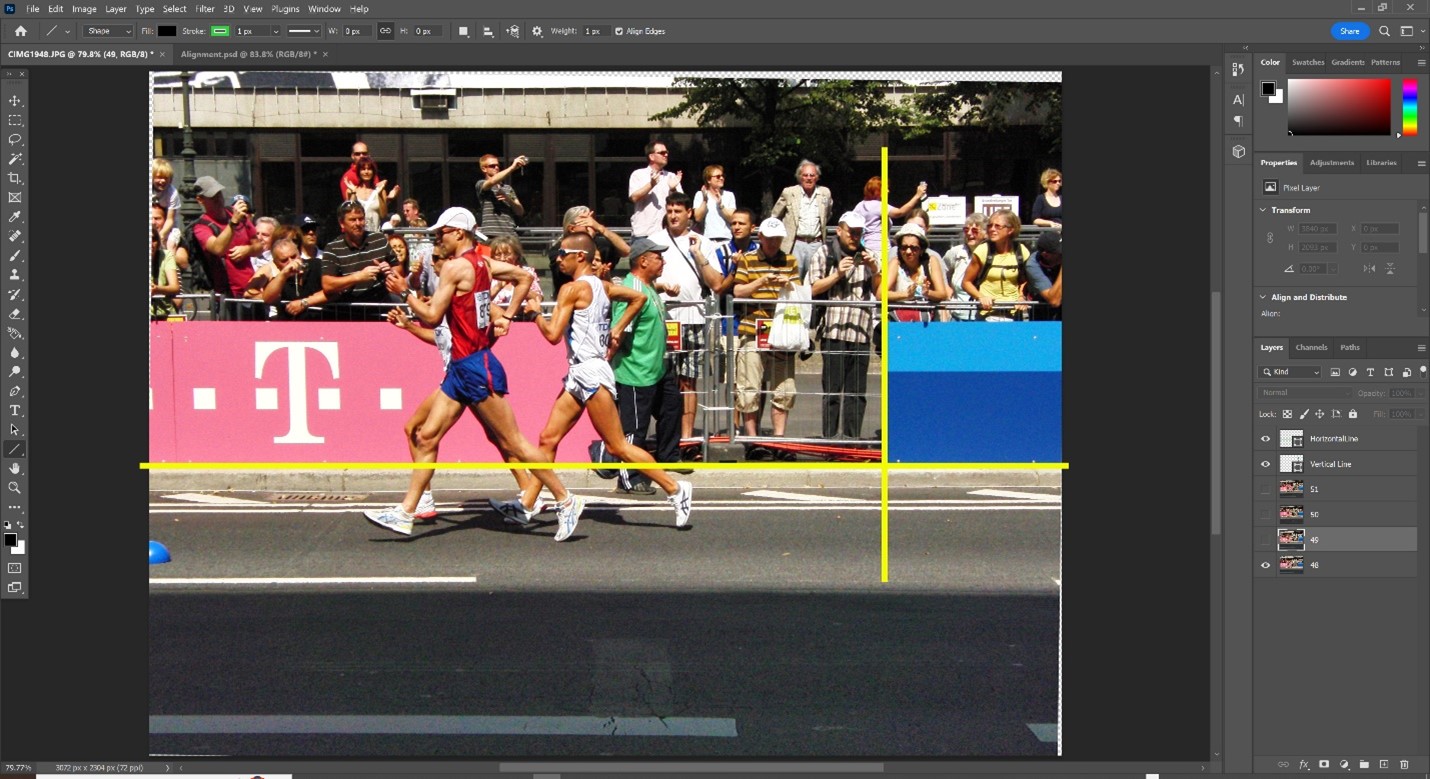This screenshot has width=1430, height=779.
Task: Open the Image menu
Action: 84,9
